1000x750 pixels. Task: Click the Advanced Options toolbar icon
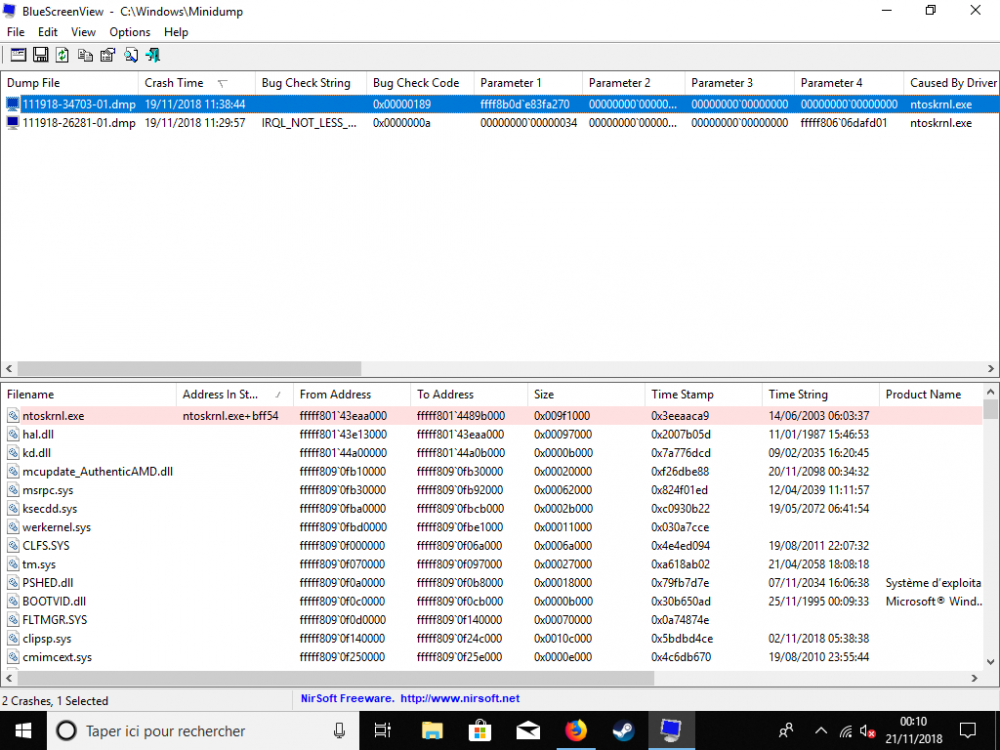pyautogui.click(x=18, y=55)
